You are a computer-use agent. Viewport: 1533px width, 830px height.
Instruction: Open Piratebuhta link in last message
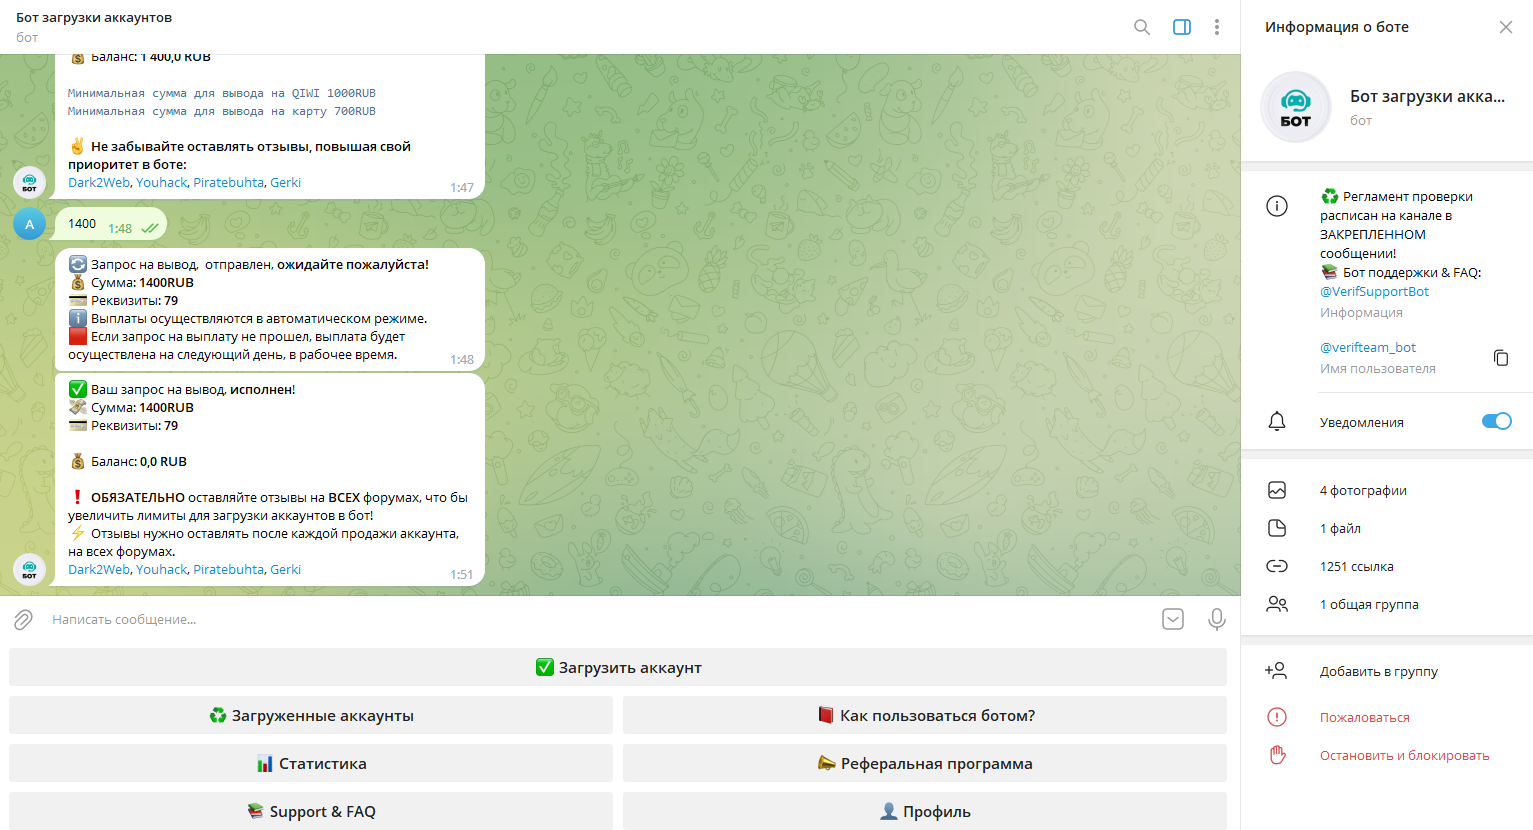(x=228, y=570)
